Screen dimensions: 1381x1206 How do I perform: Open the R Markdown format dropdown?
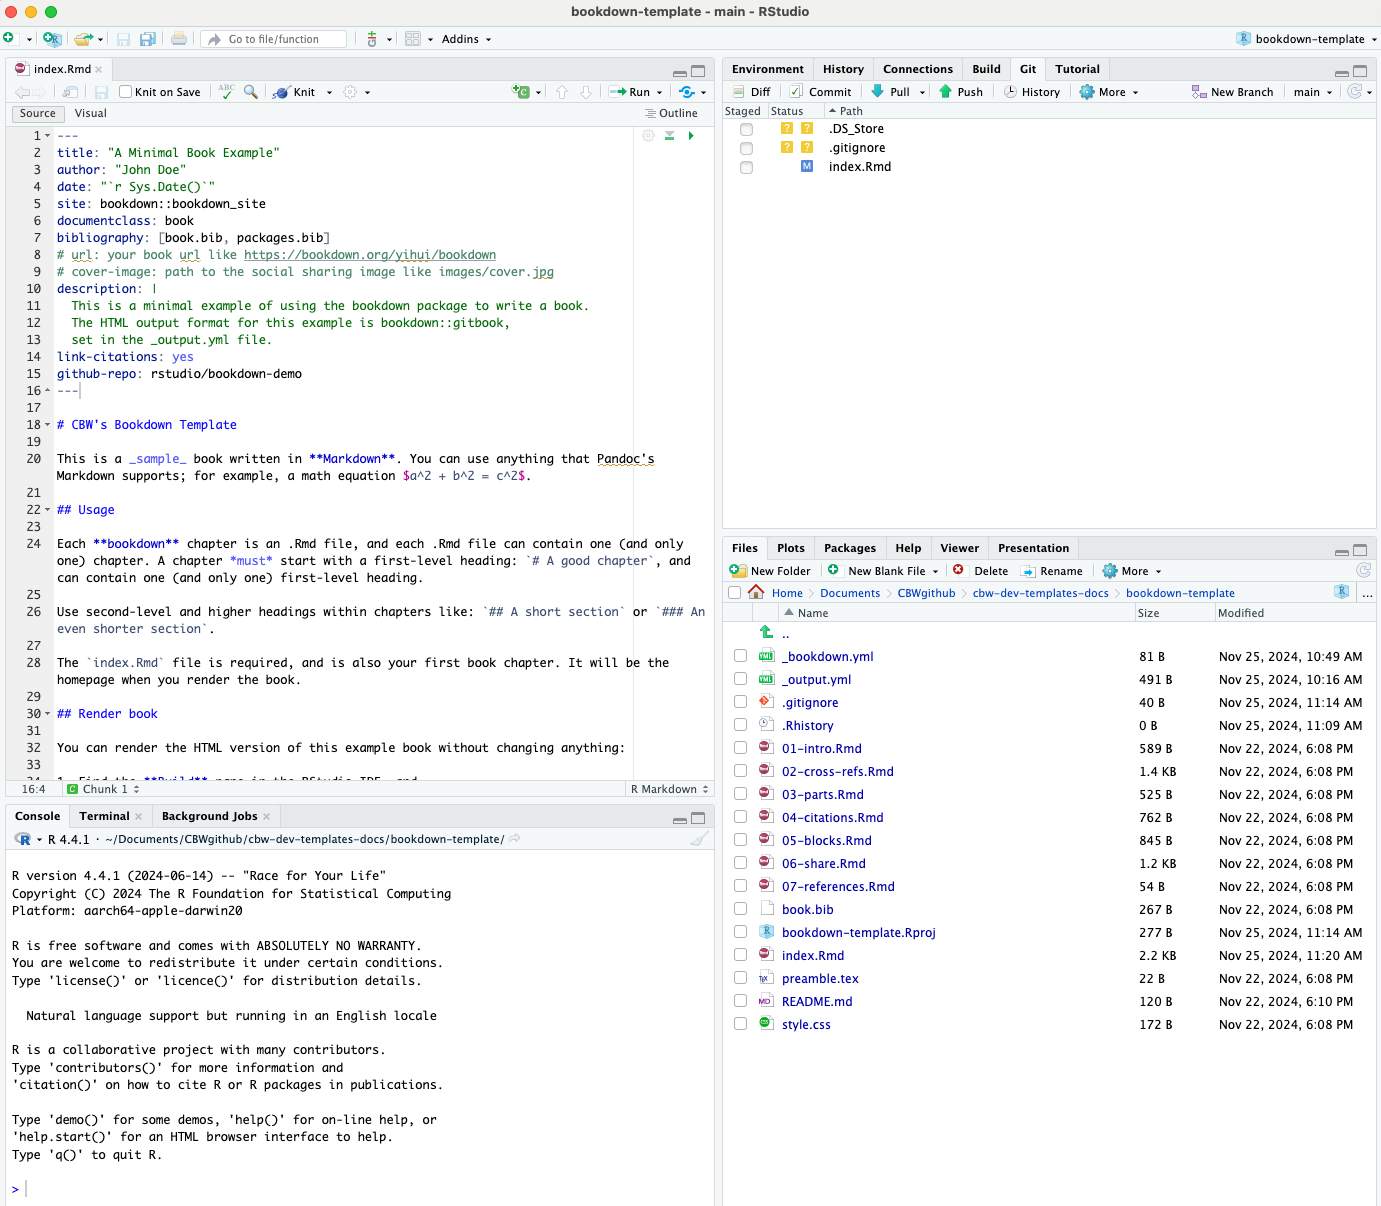pyautogui.click(x=668, y=789)
